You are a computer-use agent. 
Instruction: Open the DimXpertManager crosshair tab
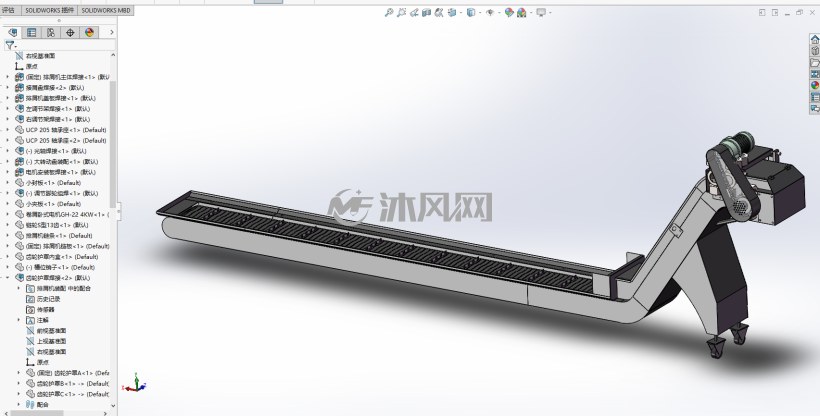point(70,32)
